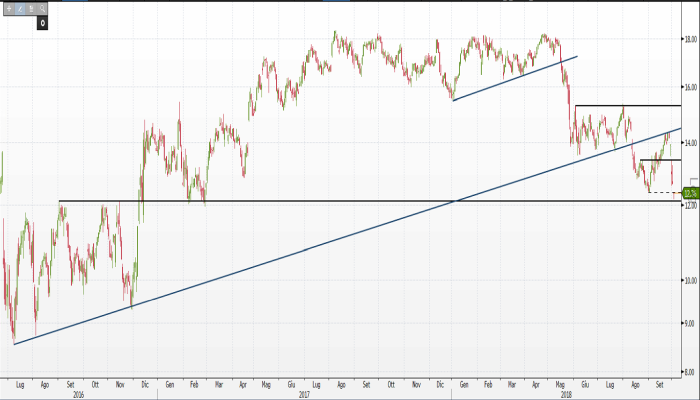
Task: Select the short blue trendline under 2018 highs
Action: (515, 79)
